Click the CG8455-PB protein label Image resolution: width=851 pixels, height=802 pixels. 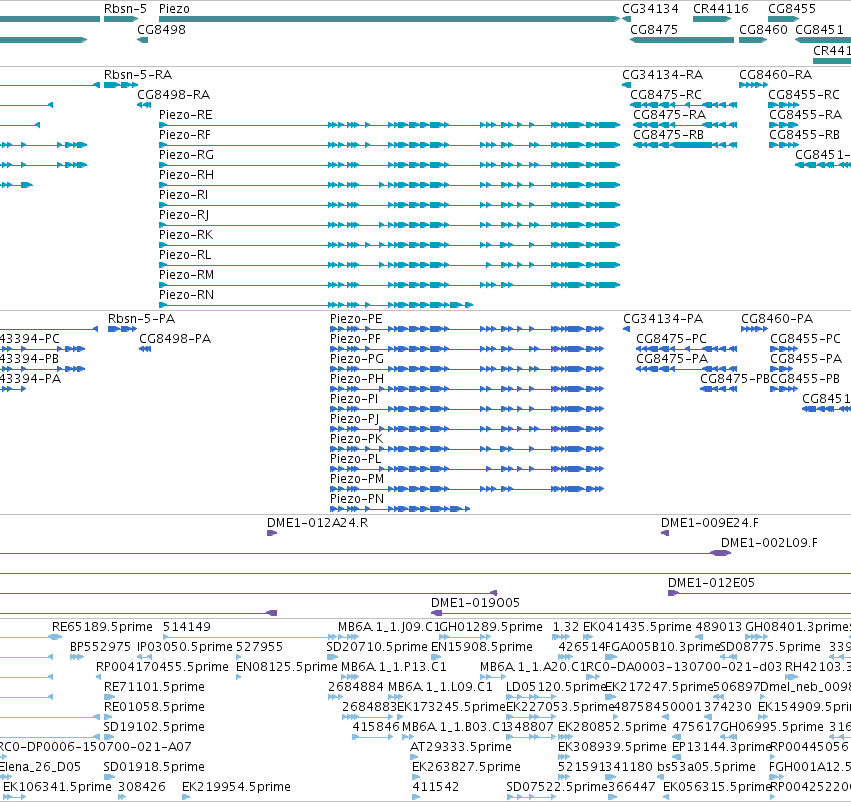coord(805,379)
